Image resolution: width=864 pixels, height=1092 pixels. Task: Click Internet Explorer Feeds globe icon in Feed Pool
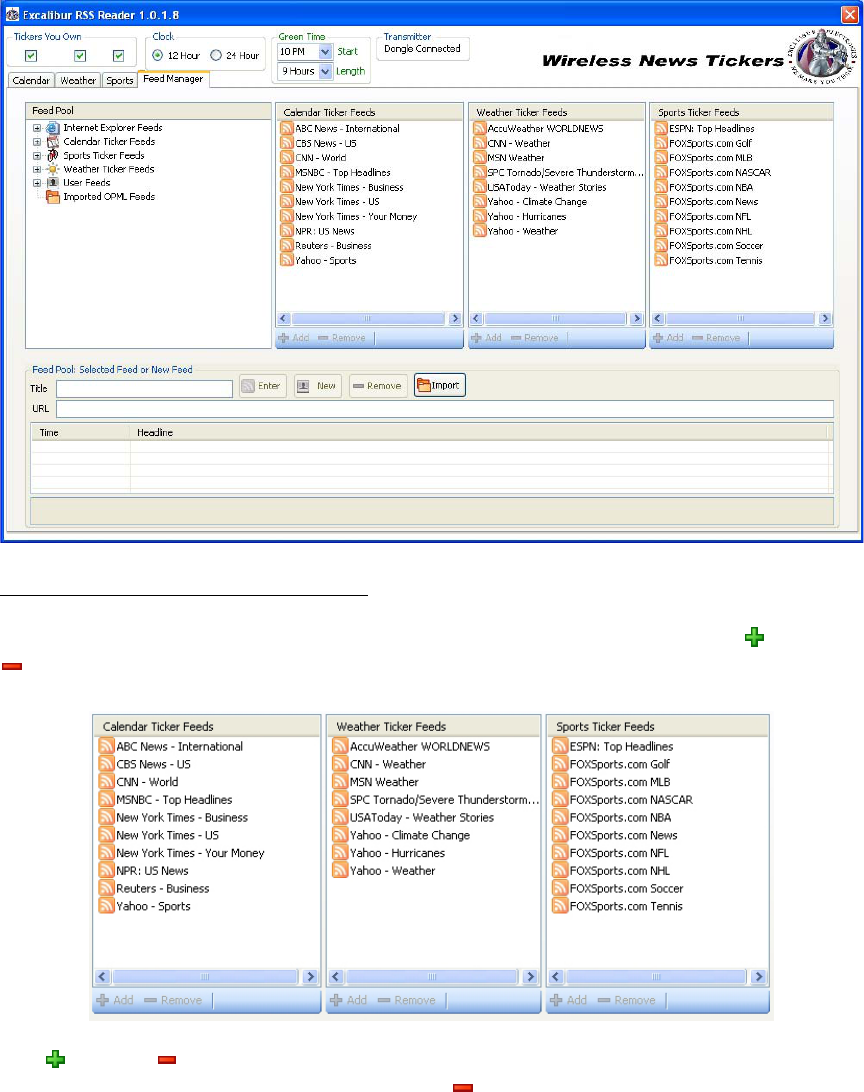pos(52,128)
